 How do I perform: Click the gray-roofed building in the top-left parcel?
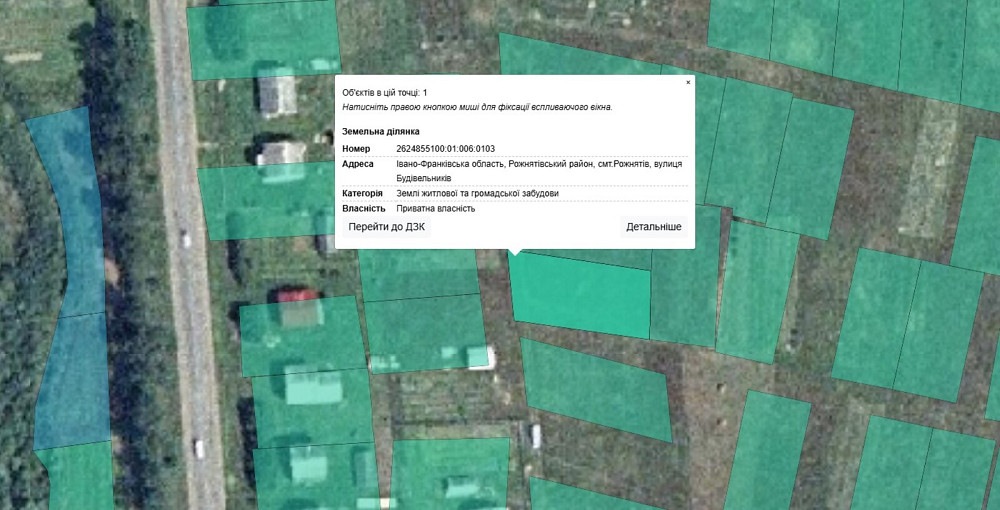point(277,95)
